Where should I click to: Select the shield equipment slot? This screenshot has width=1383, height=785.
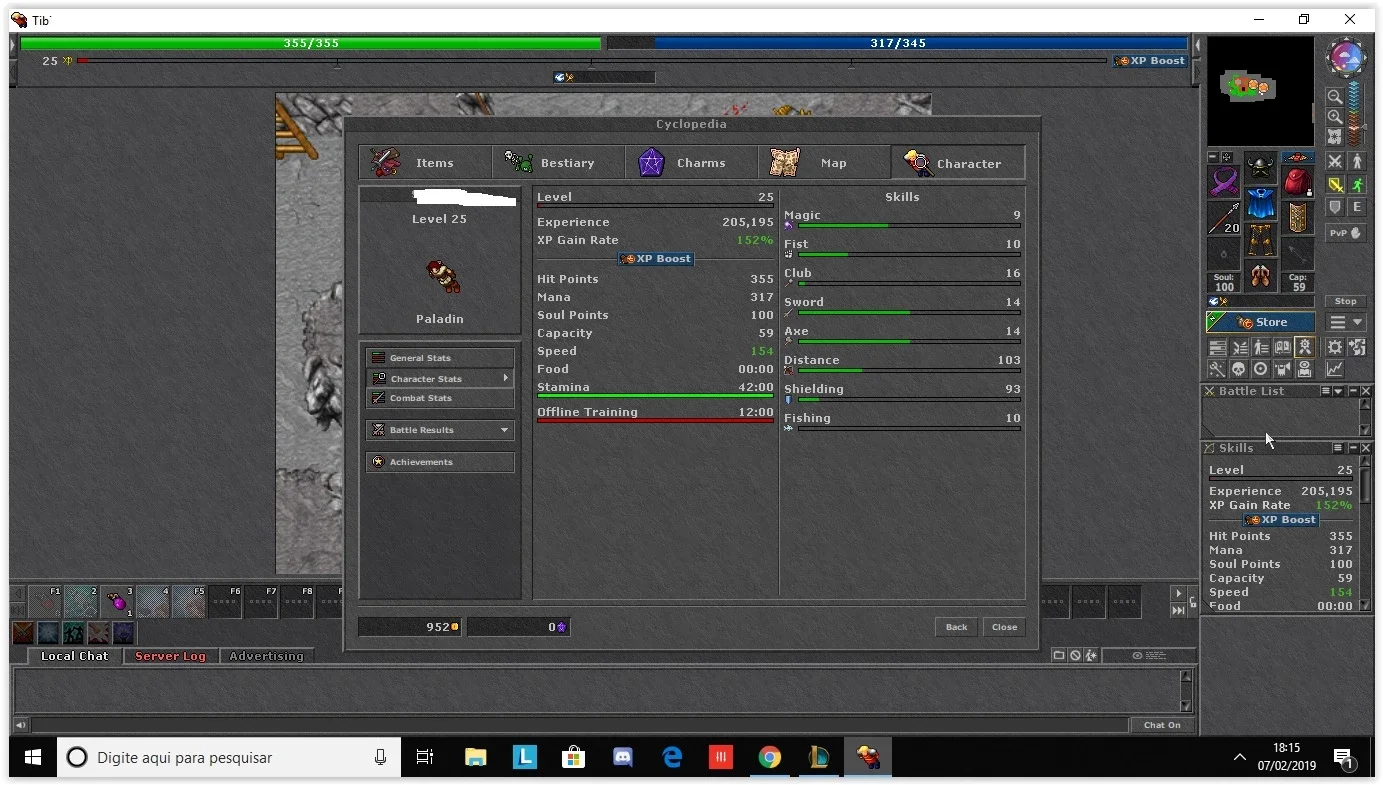(1298, 218)
